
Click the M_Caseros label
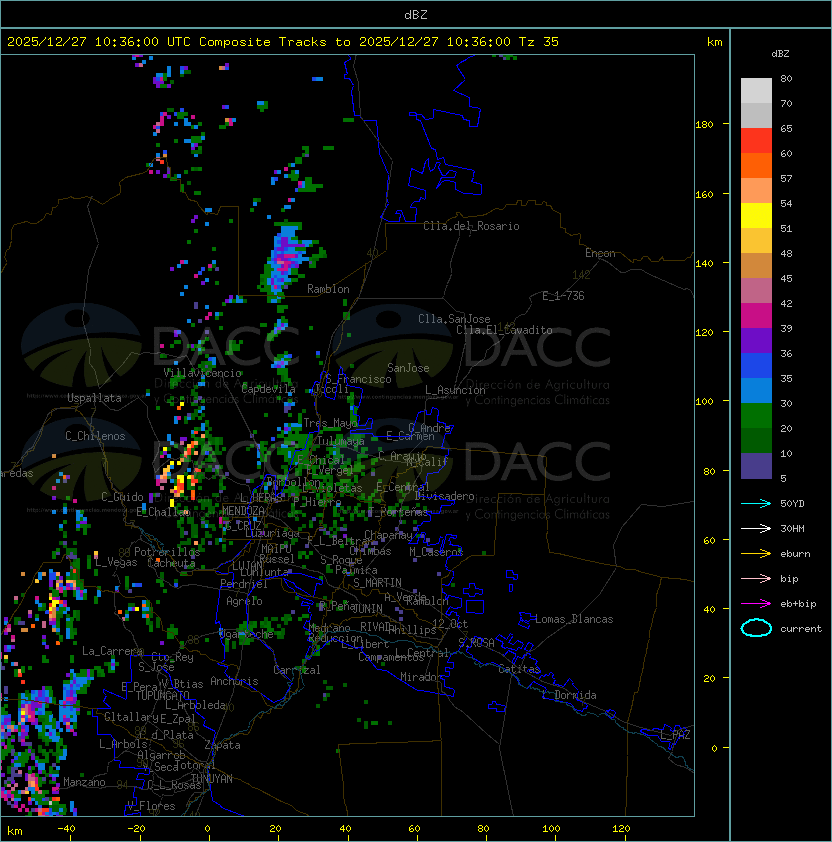(x=436, y=551)
